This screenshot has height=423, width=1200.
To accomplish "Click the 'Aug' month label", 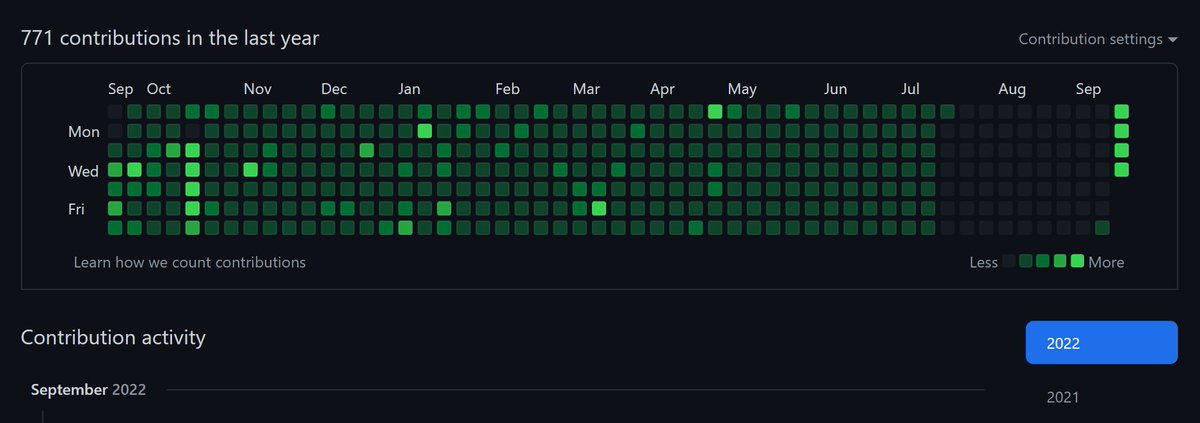I will pos(1012,90).
